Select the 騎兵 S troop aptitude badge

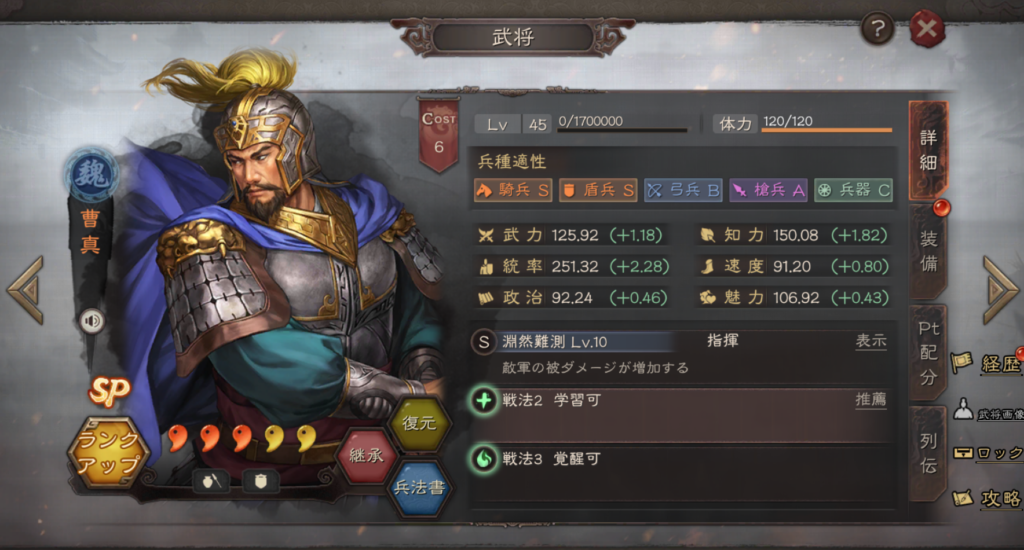[513, 190]
